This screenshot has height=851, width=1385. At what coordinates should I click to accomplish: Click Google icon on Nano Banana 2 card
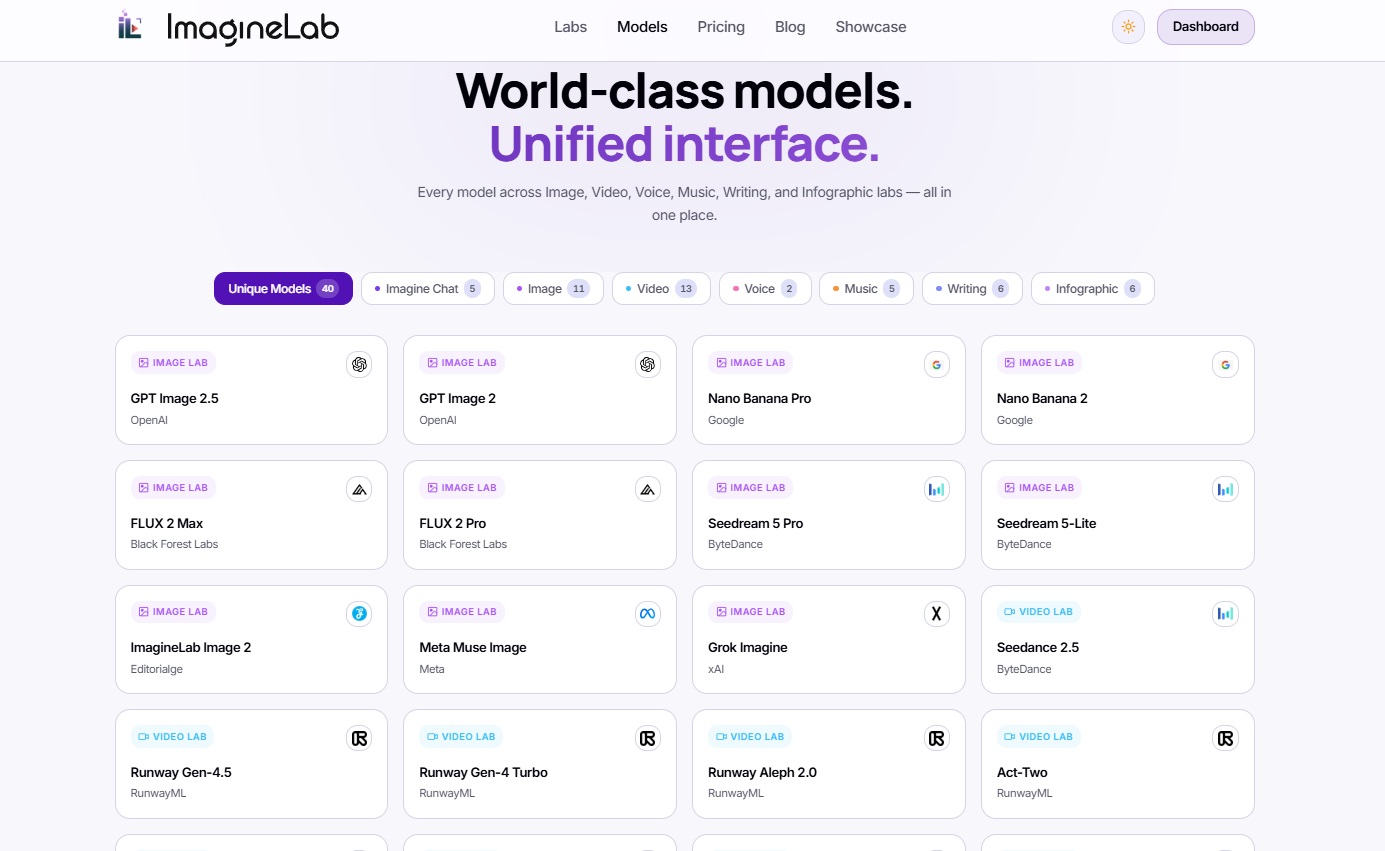[x=1225, y=364]
